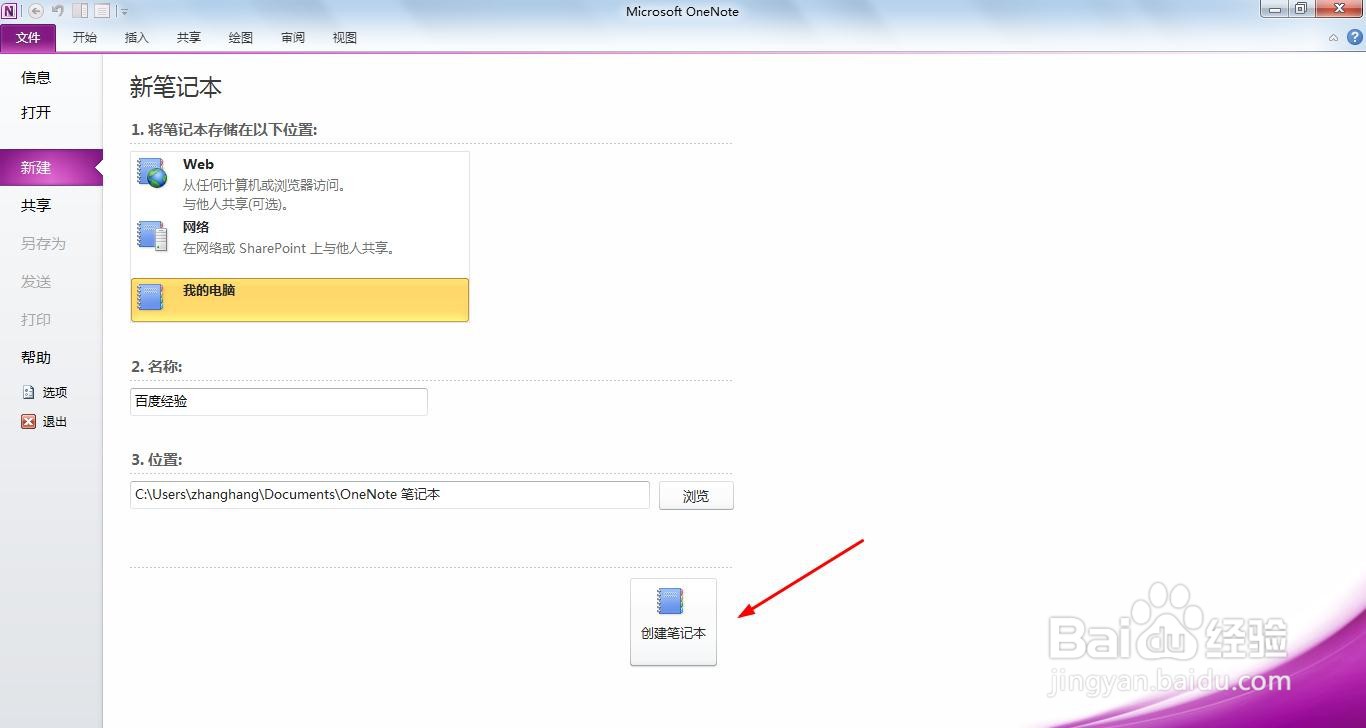The width and height of the screenshot is (1366, 728).
Task: Minimize the OneNote window
Action: (1274, 9)
